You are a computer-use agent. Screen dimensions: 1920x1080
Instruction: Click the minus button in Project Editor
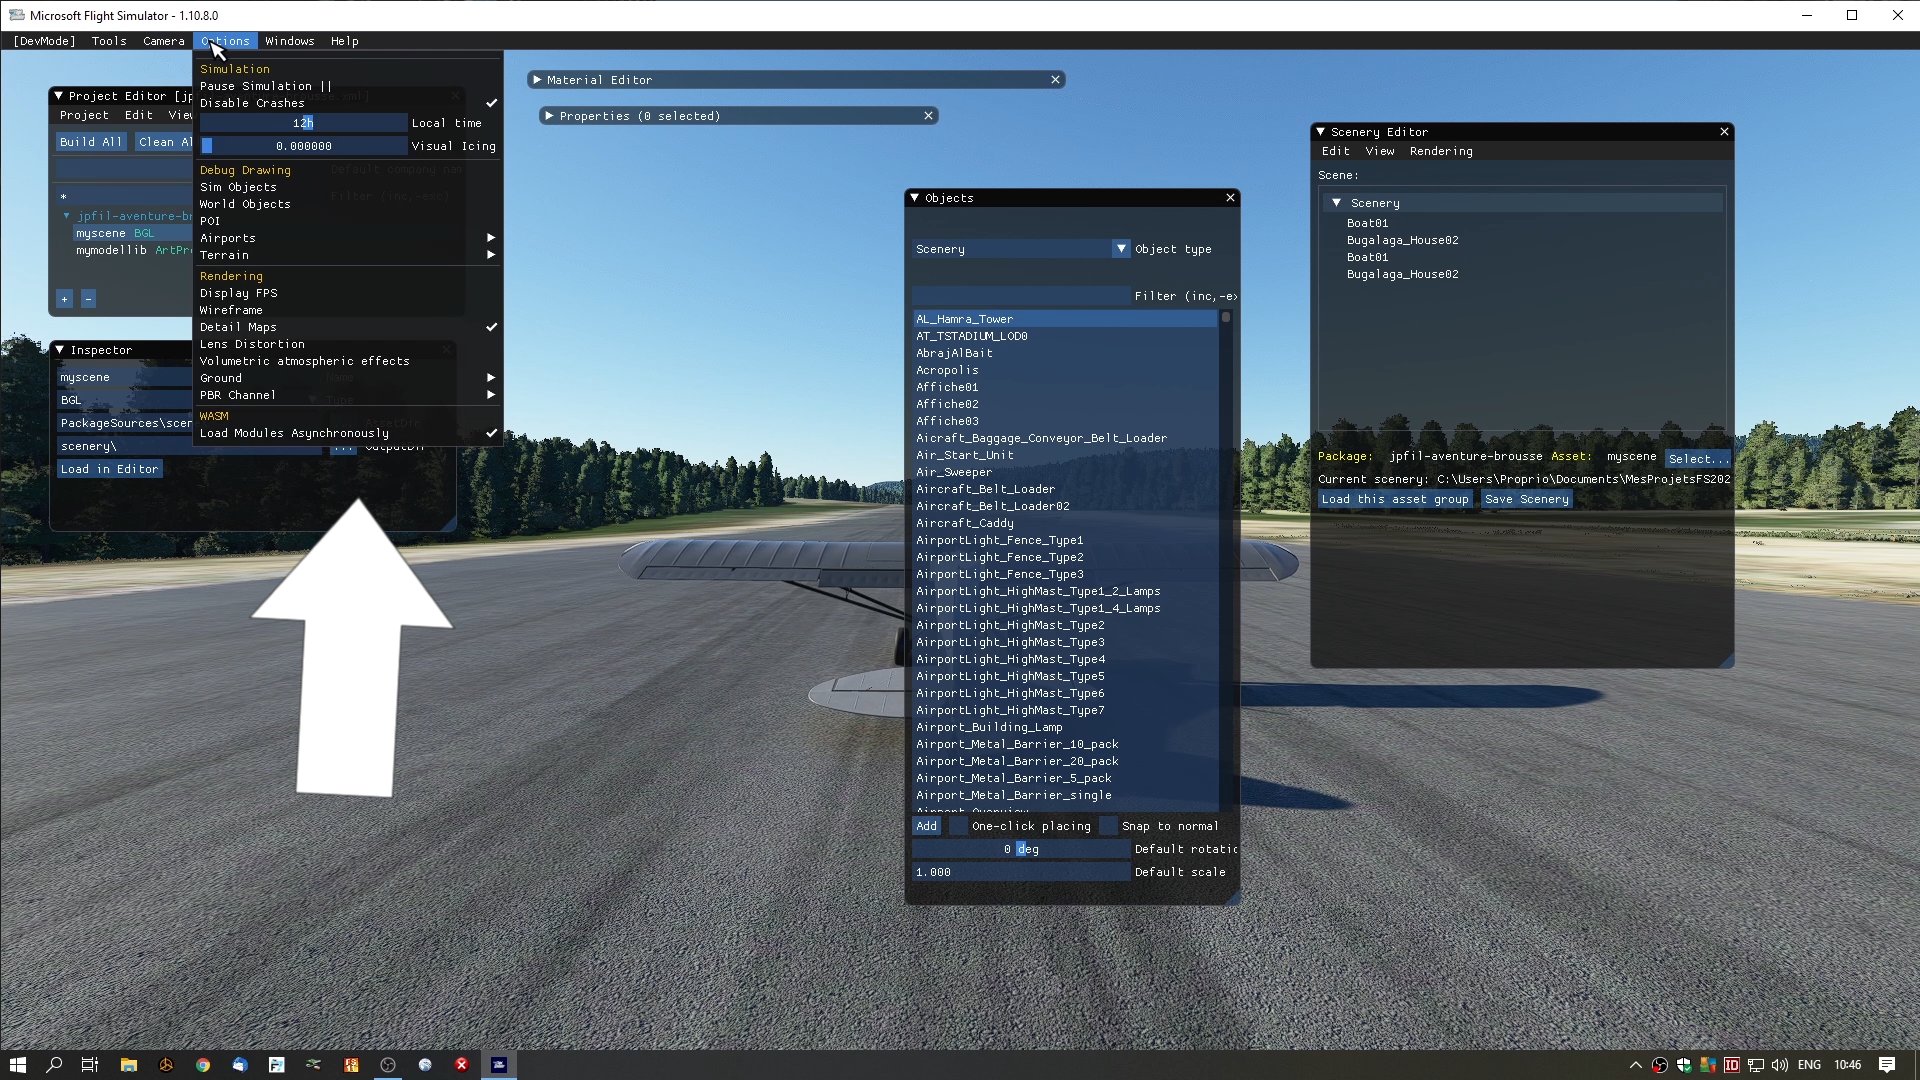88,299
